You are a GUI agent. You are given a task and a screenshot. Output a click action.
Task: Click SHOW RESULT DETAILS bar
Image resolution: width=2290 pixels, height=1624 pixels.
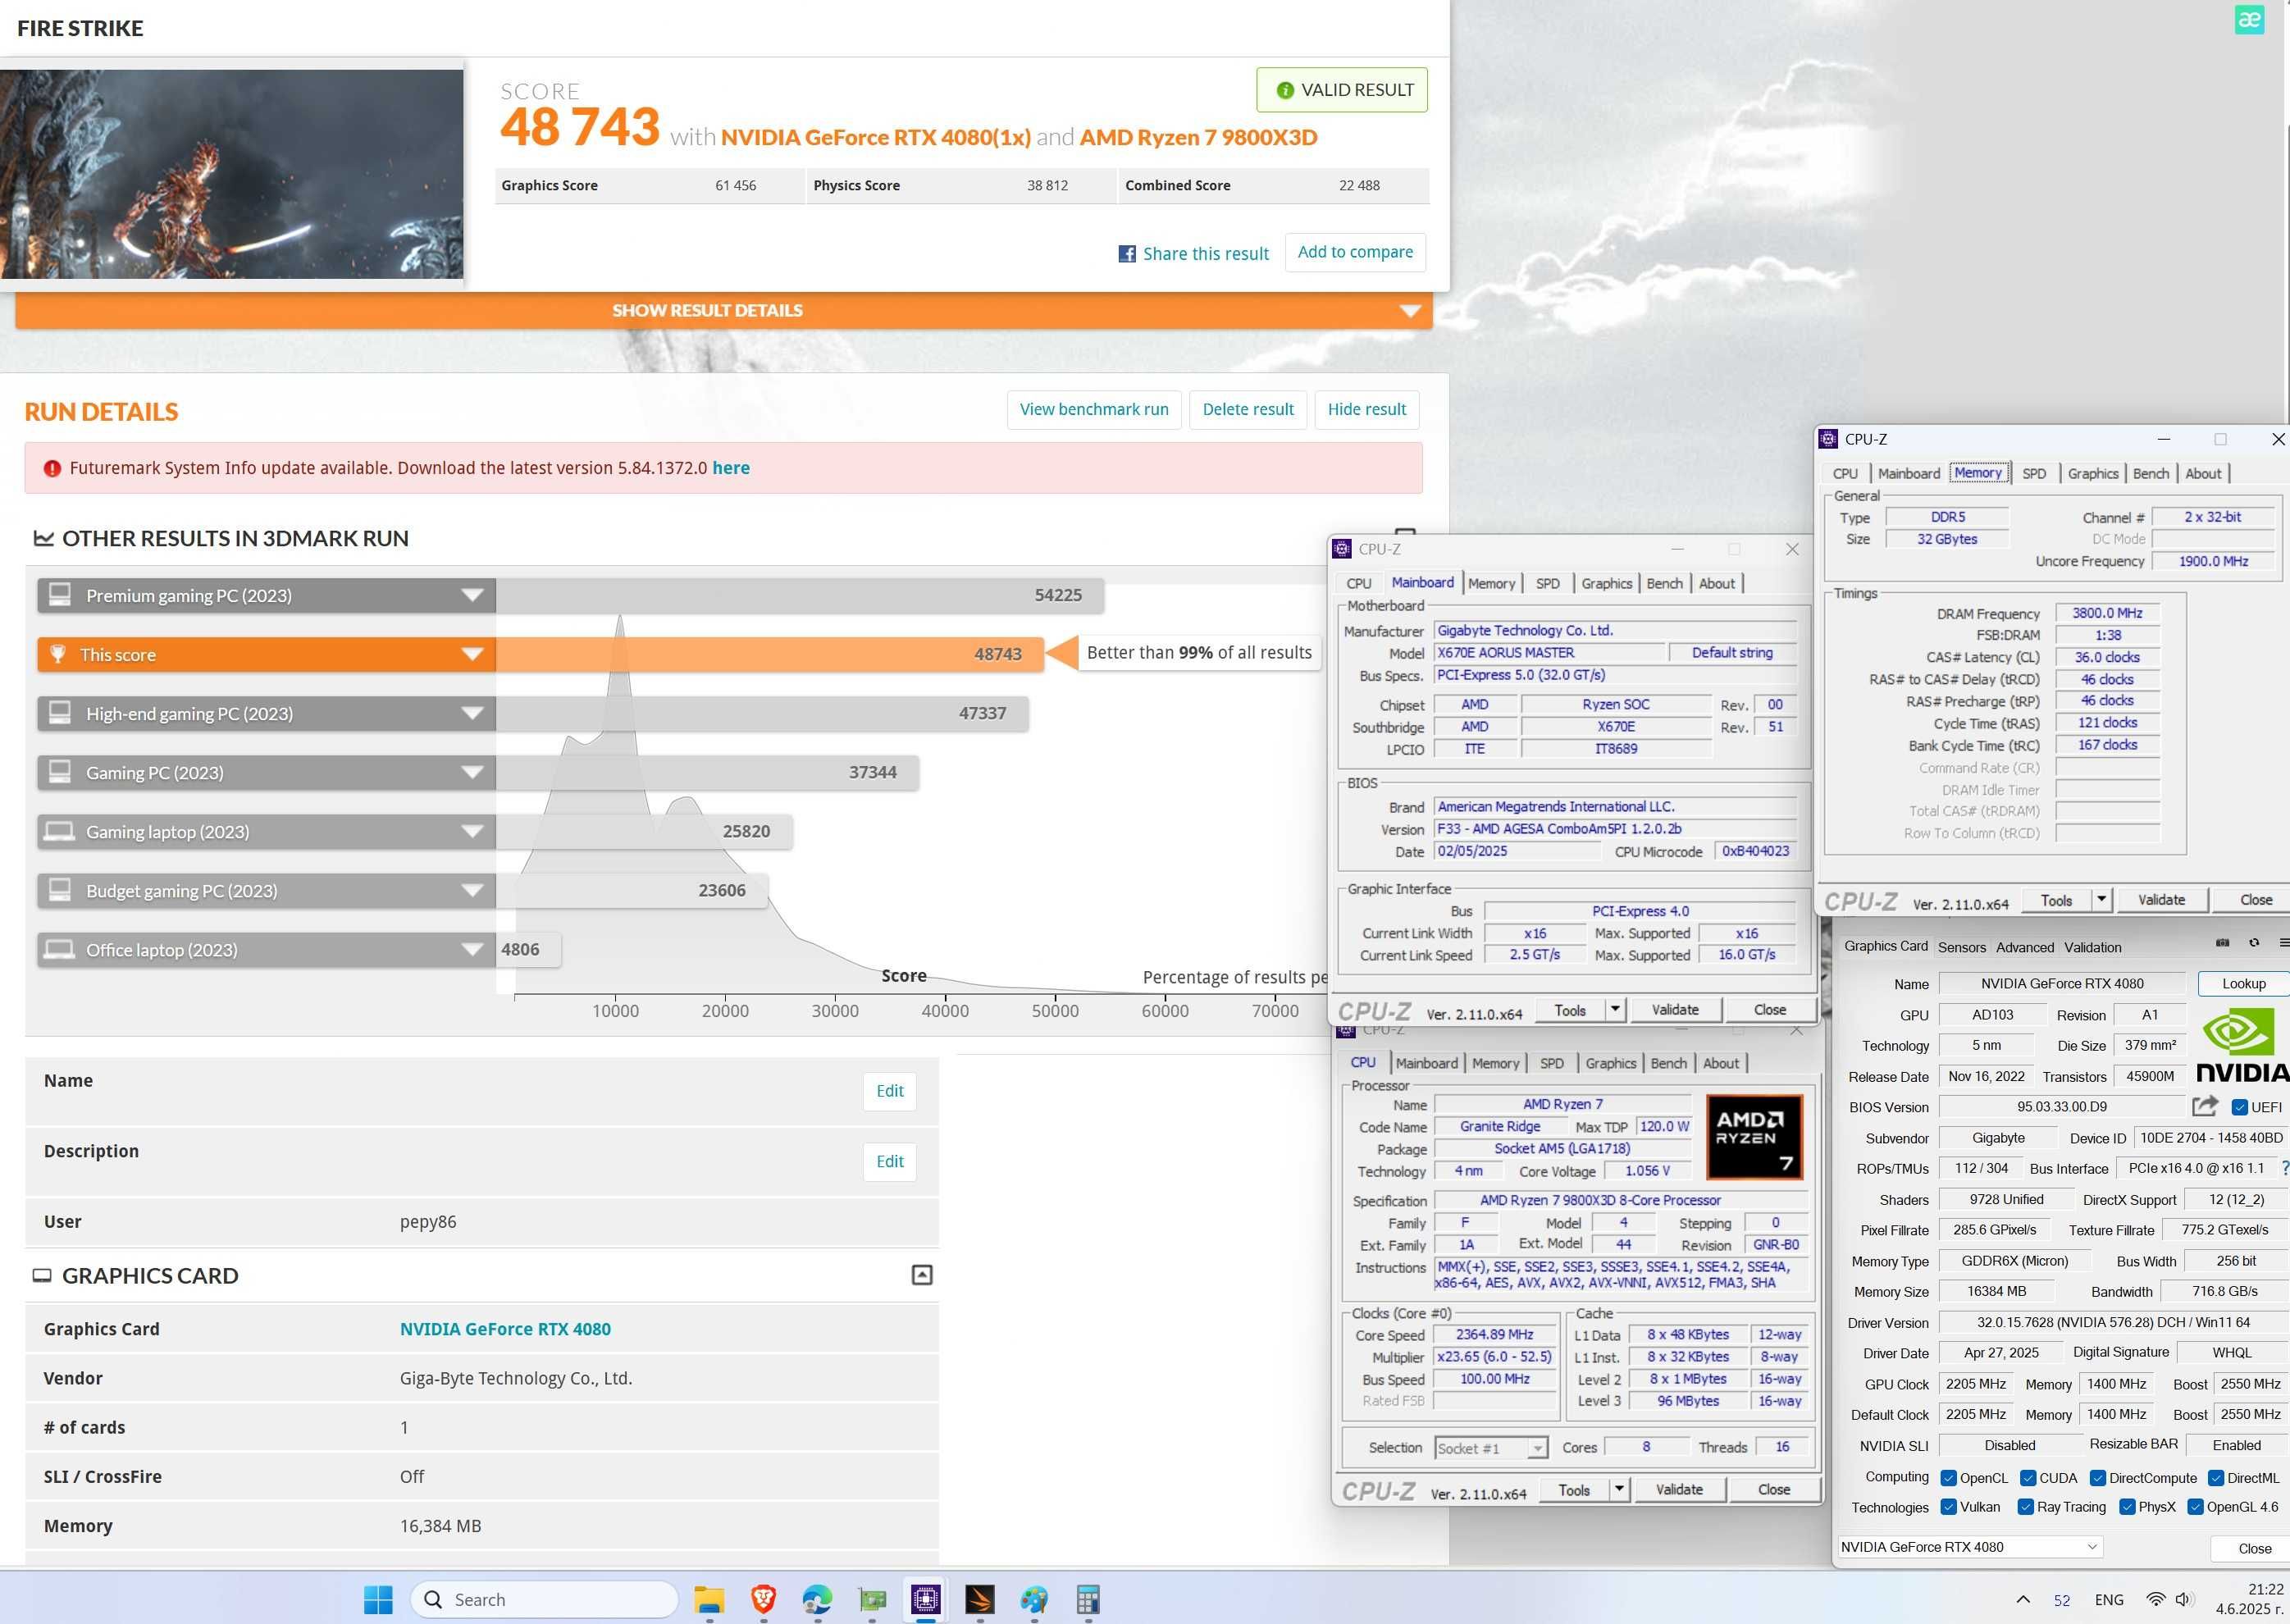(724, 310)
